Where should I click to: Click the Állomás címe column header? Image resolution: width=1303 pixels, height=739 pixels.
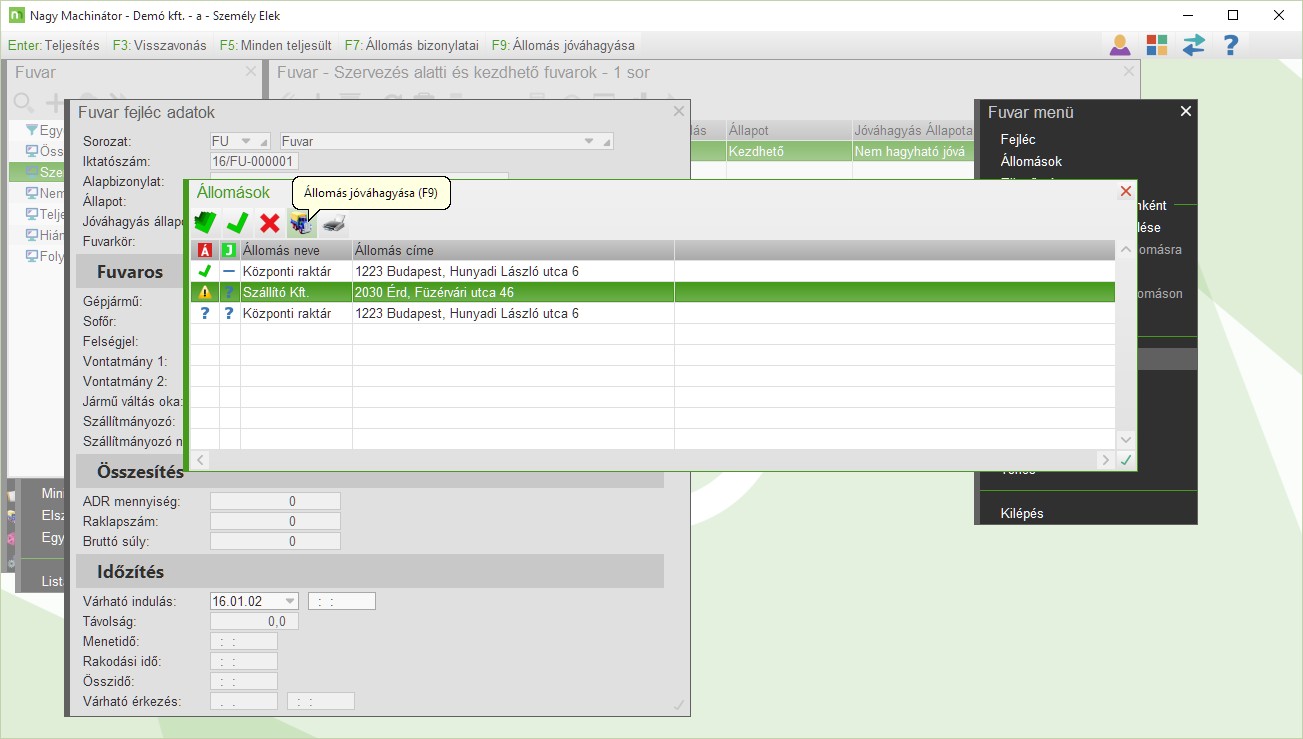click(x=513, y=250)
